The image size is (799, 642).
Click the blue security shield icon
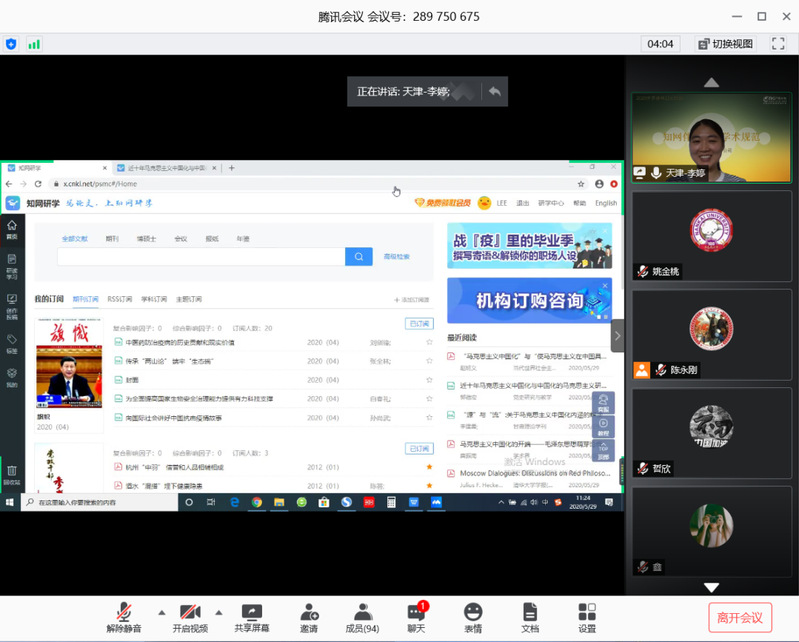click(x=11, y=44)
